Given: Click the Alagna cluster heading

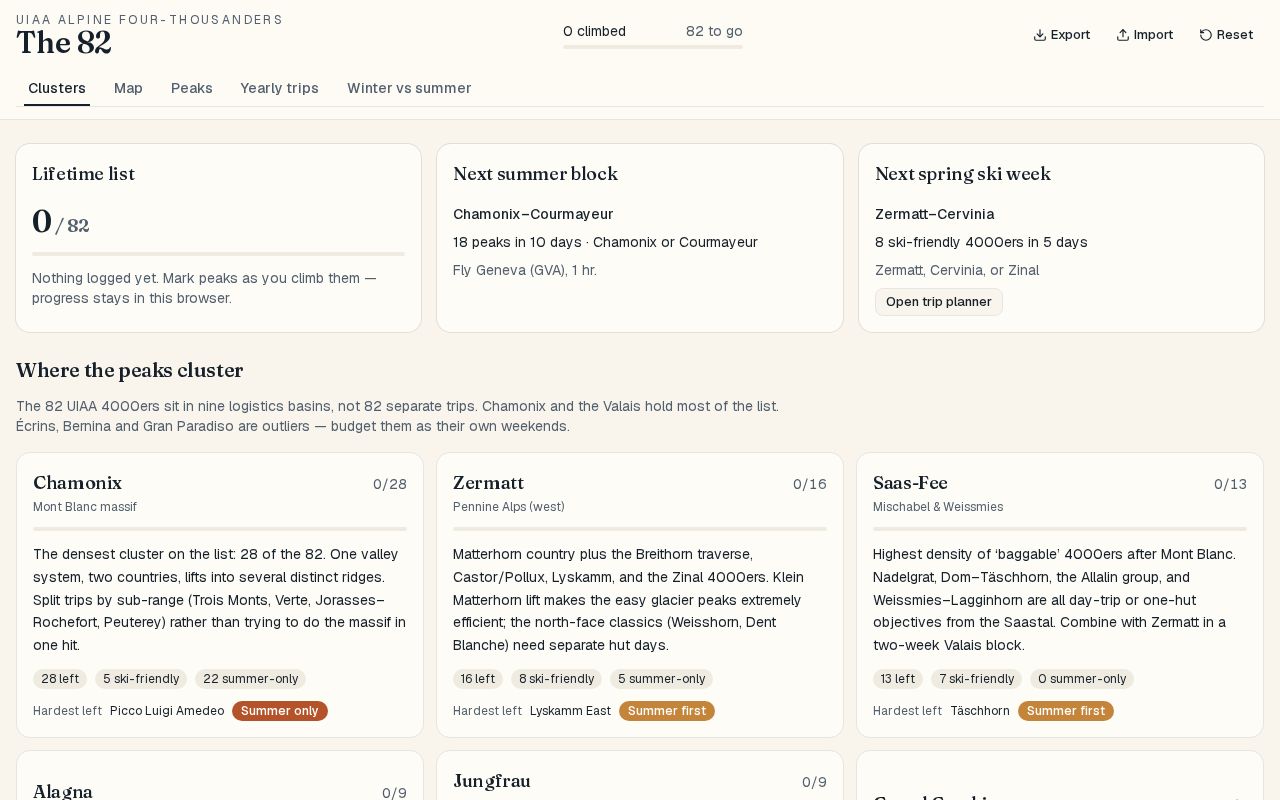Looking at the screenshot, I should [63, 791].
